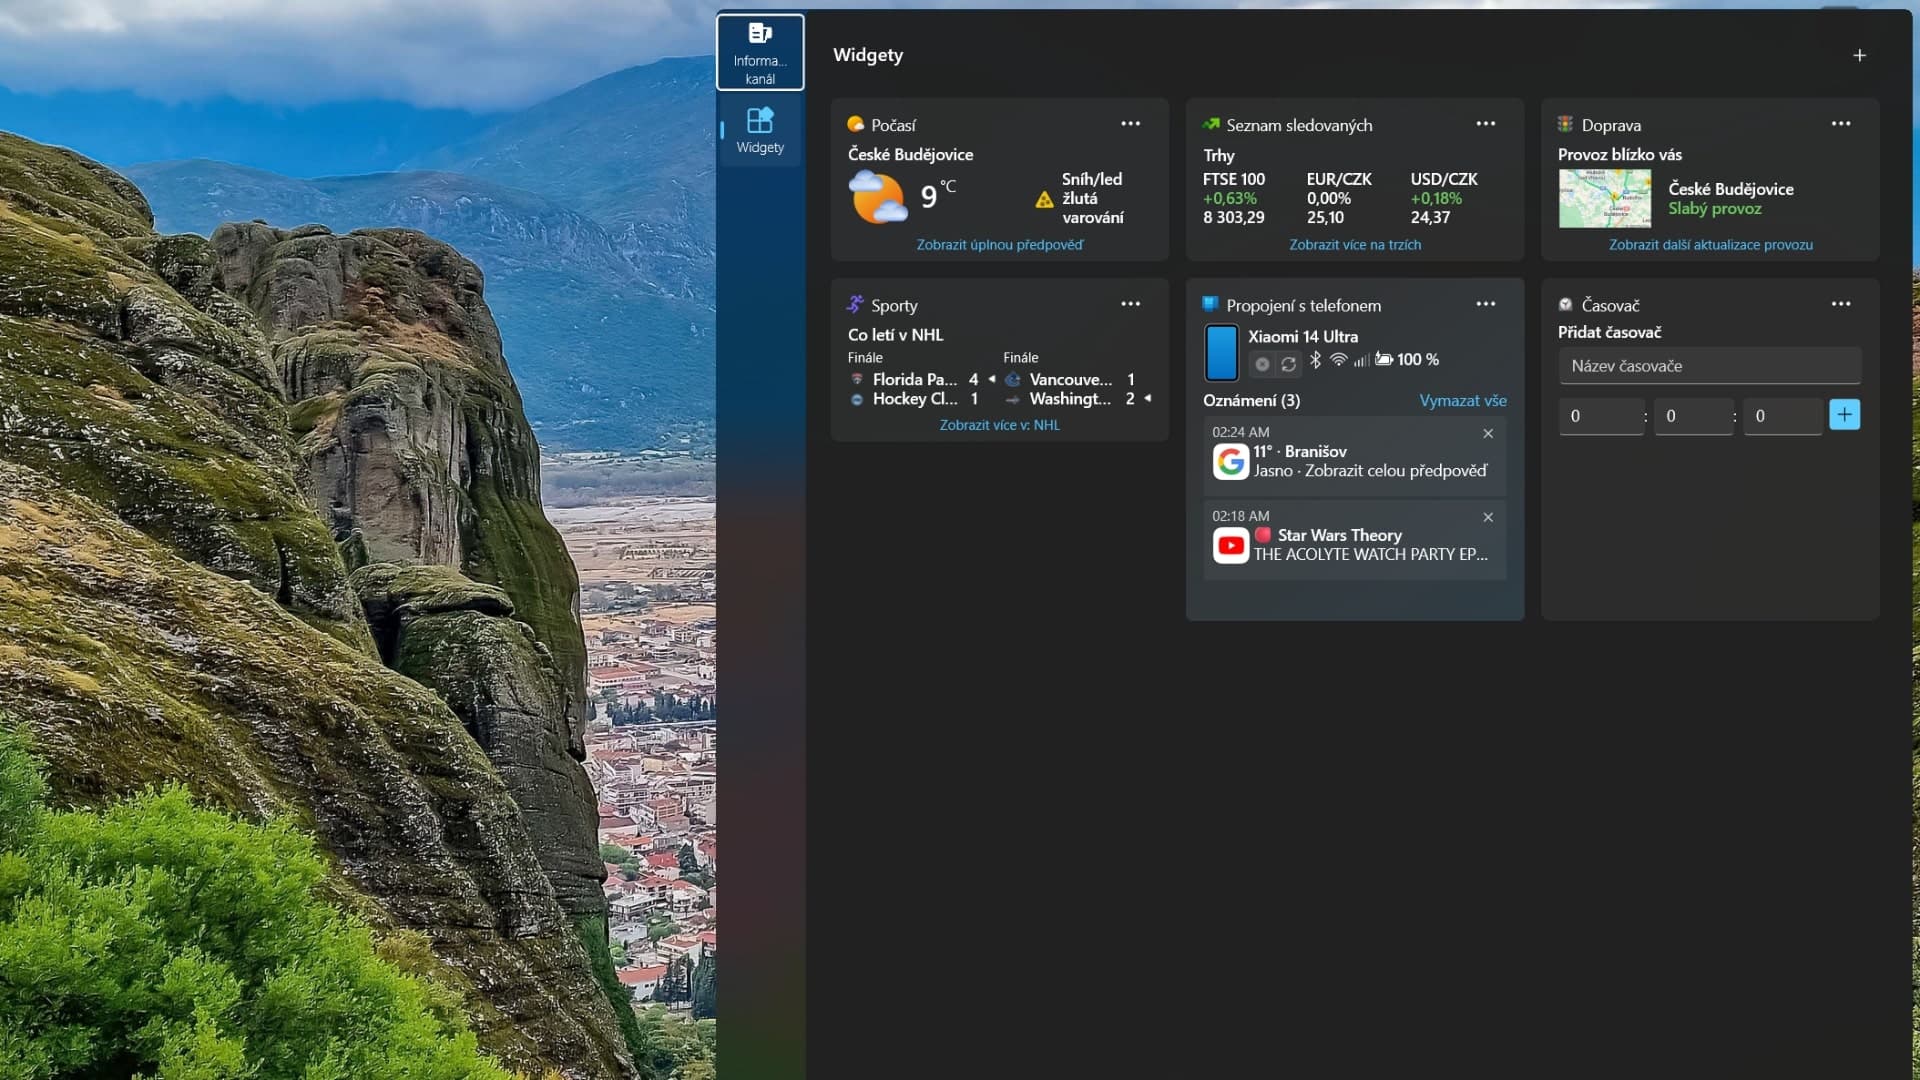Click the yellow snow warning triangle icon

[1044, 200]
